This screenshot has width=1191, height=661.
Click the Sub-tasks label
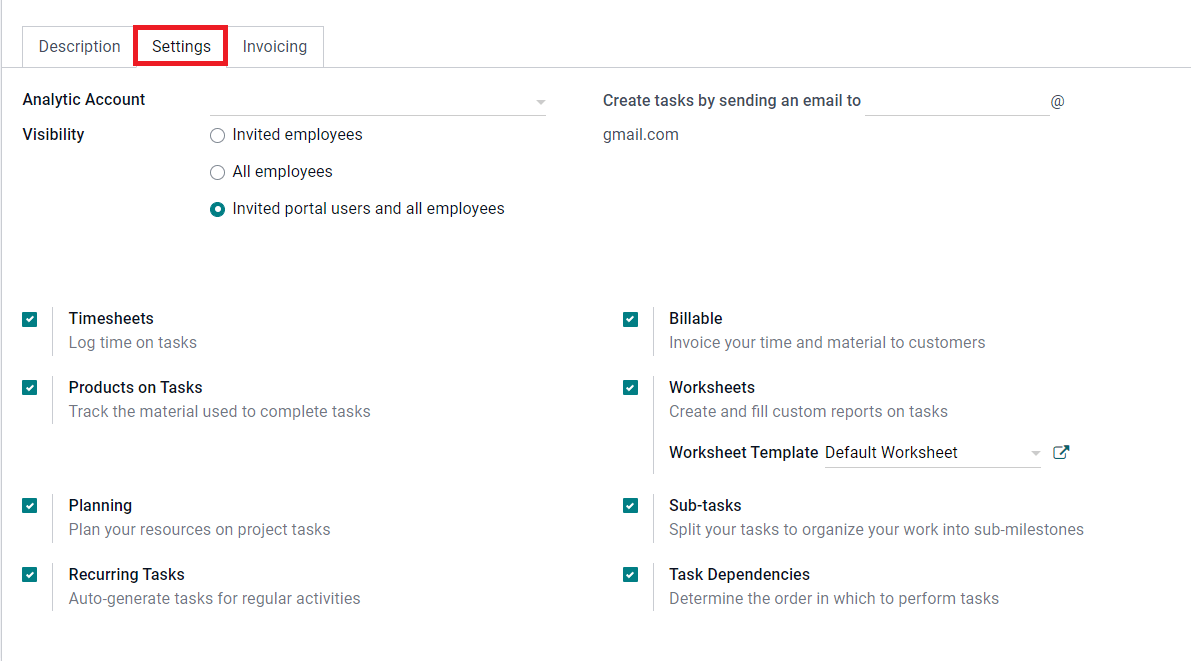click(x=705, y=505)
